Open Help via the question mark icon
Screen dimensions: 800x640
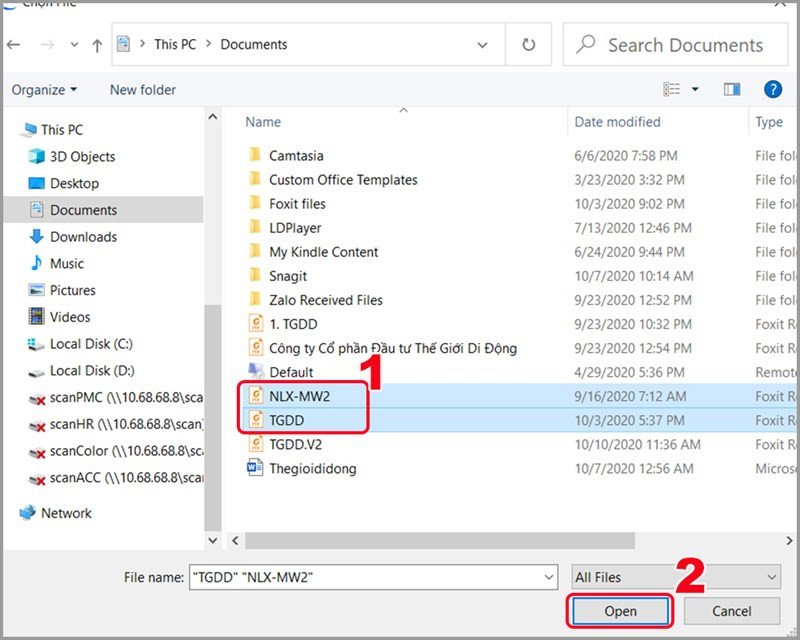coord(773,89)
